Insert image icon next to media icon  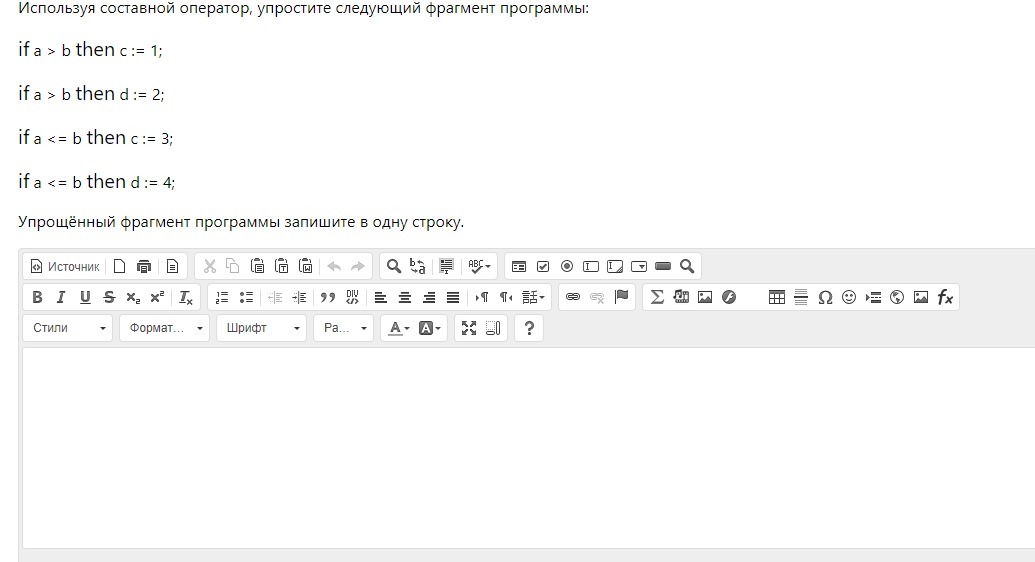(705, 297)
